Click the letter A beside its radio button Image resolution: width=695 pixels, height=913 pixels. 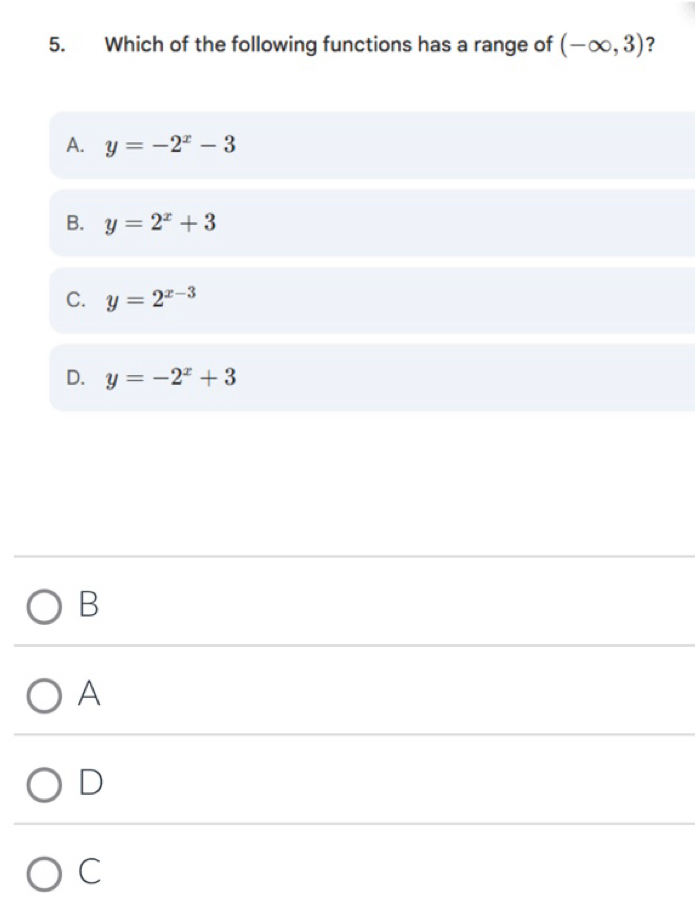[x=89, y=693]
